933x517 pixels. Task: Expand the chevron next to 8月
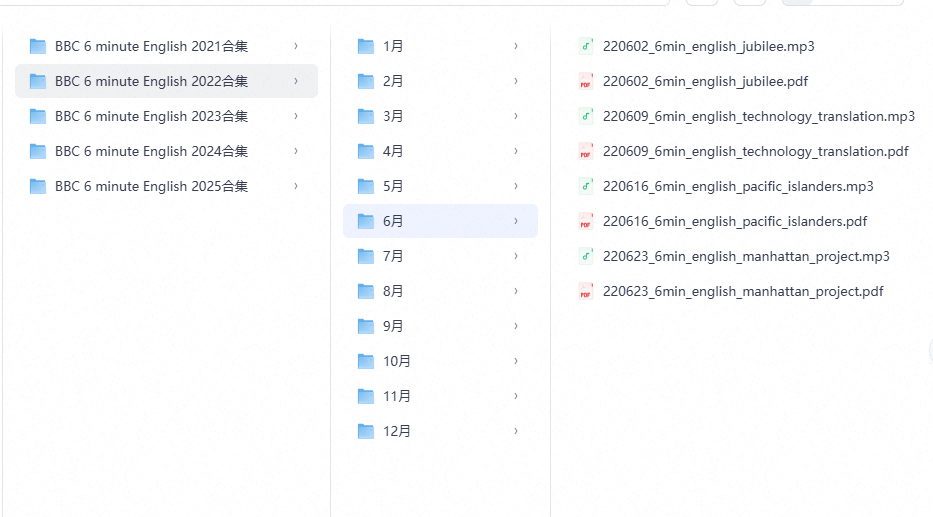[x=516, y=292]
